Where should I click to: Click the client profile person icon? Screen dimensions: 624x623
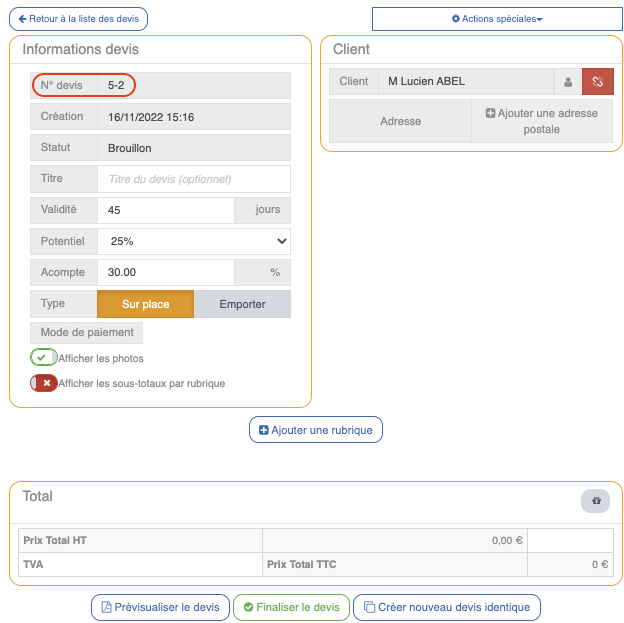568,82
